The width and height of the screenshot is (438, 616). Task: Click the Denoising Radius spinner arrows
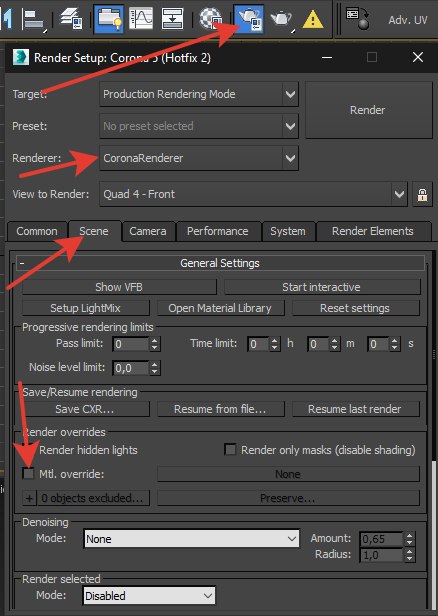point(410,555)
